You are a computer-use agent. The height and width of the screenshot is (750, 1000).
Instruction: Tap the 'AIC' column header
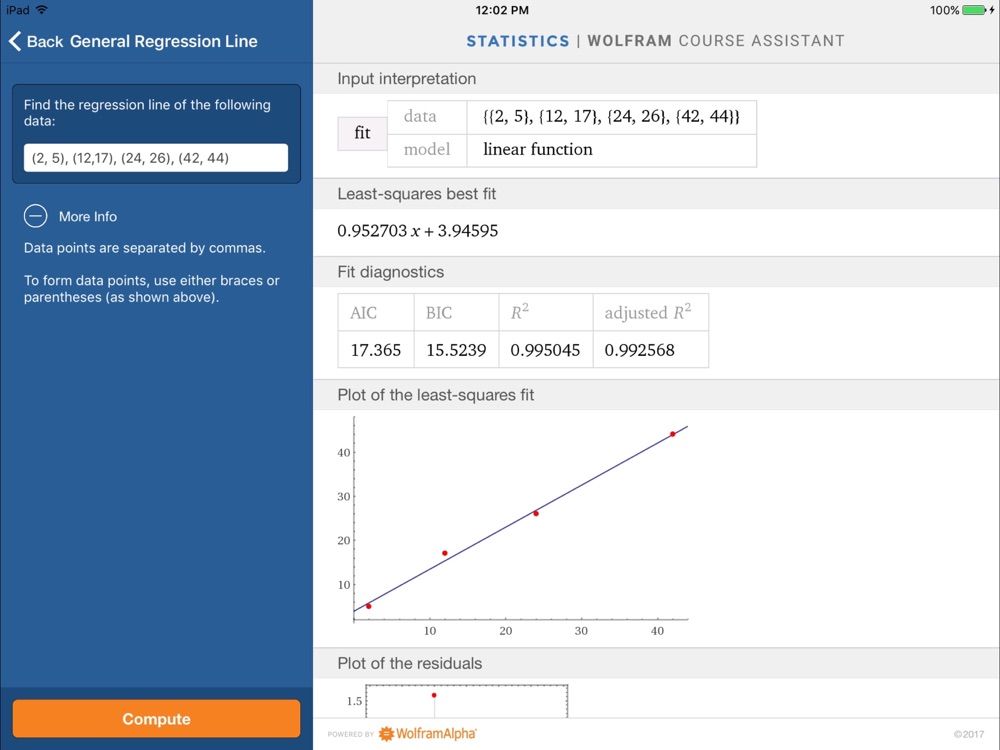pos(364,312)
